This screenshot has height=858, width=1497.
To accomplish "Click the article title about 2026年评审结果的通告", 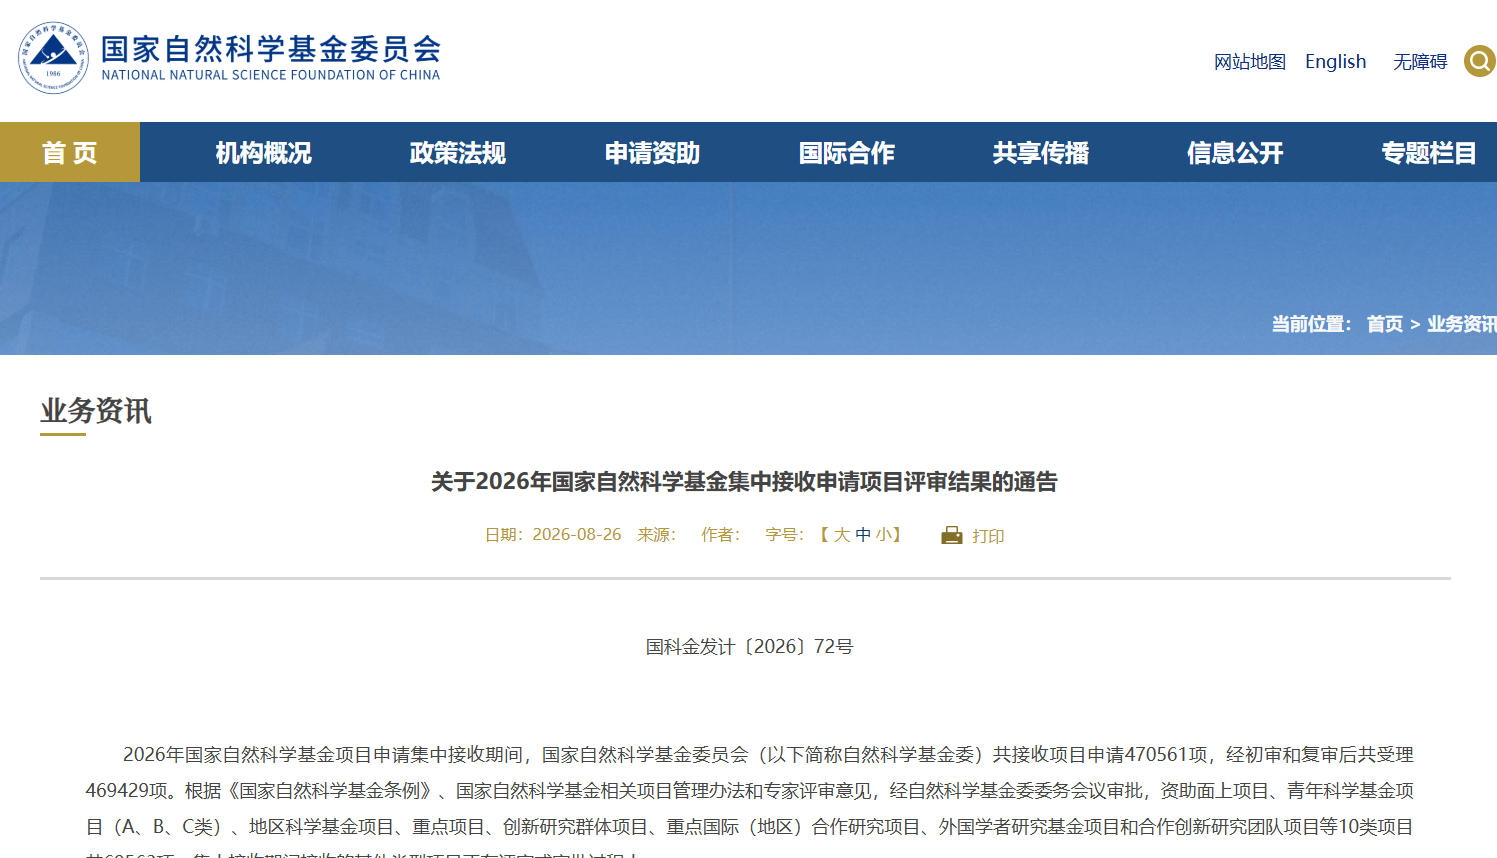I will pyautogui.click(x=744, y=482).
